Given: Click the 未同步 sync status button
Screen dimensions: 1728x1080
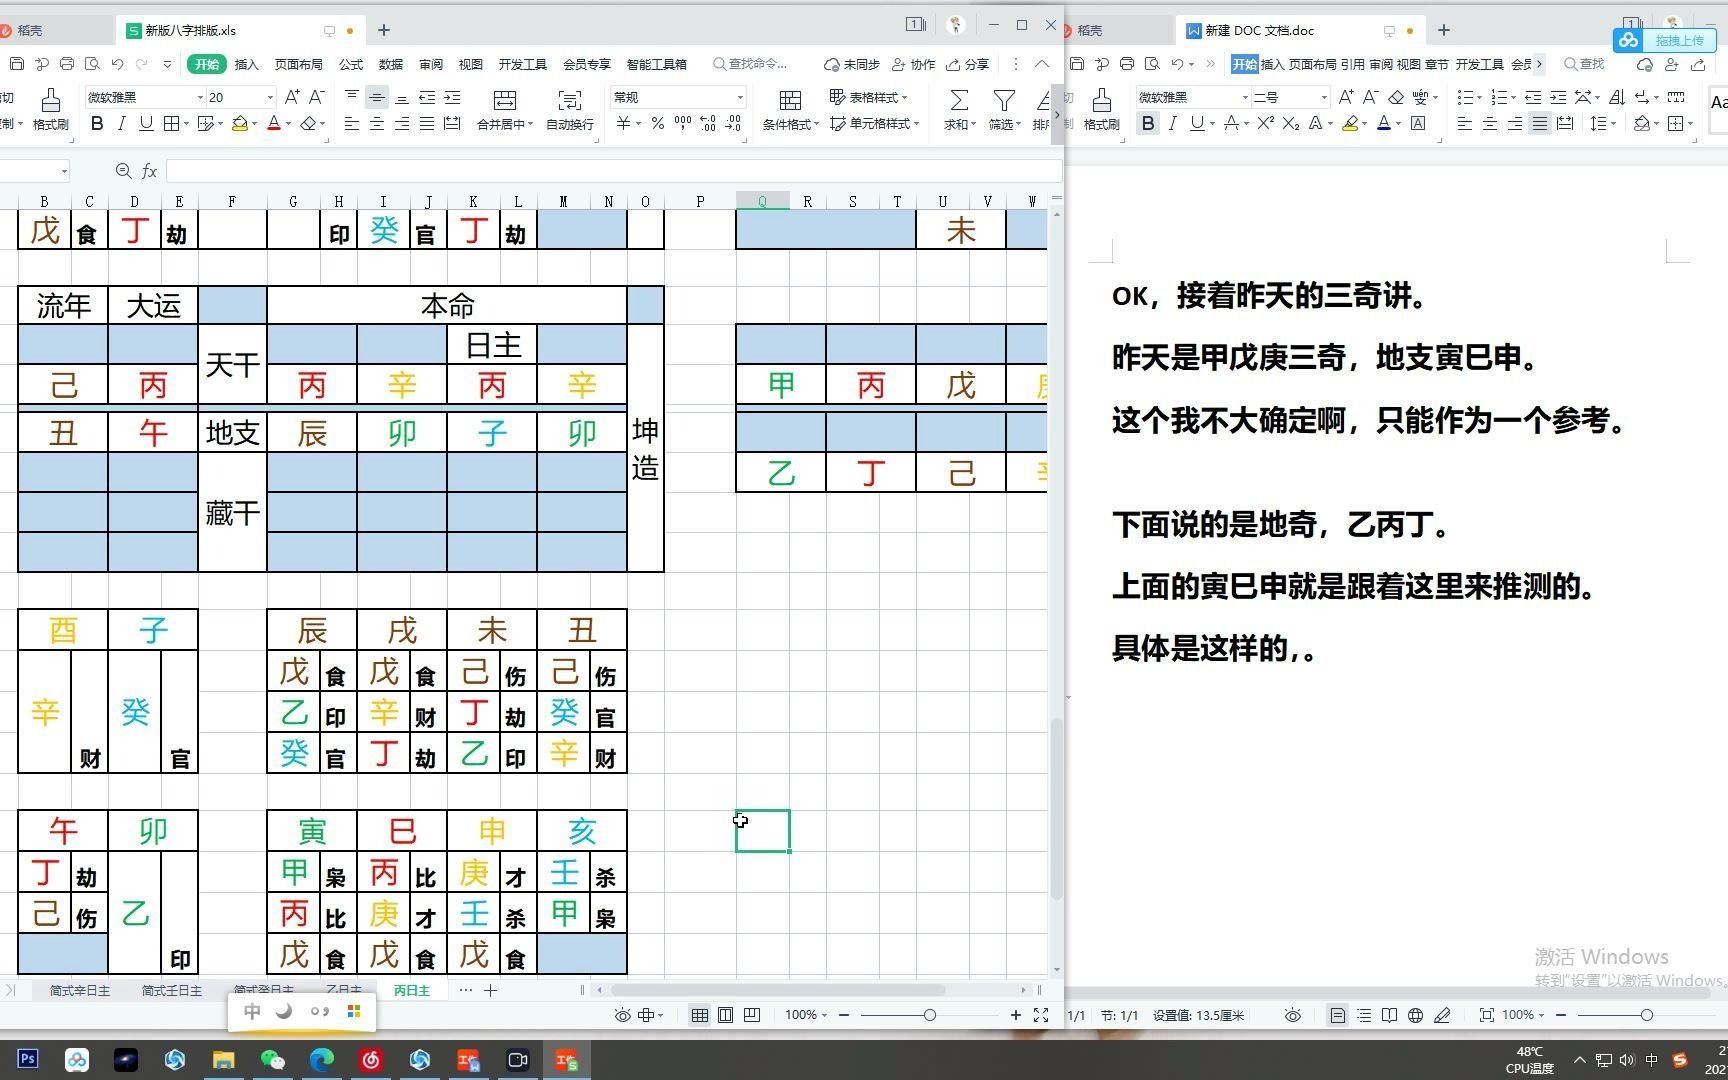Looking at the screenshot, I should pos(851,64).
